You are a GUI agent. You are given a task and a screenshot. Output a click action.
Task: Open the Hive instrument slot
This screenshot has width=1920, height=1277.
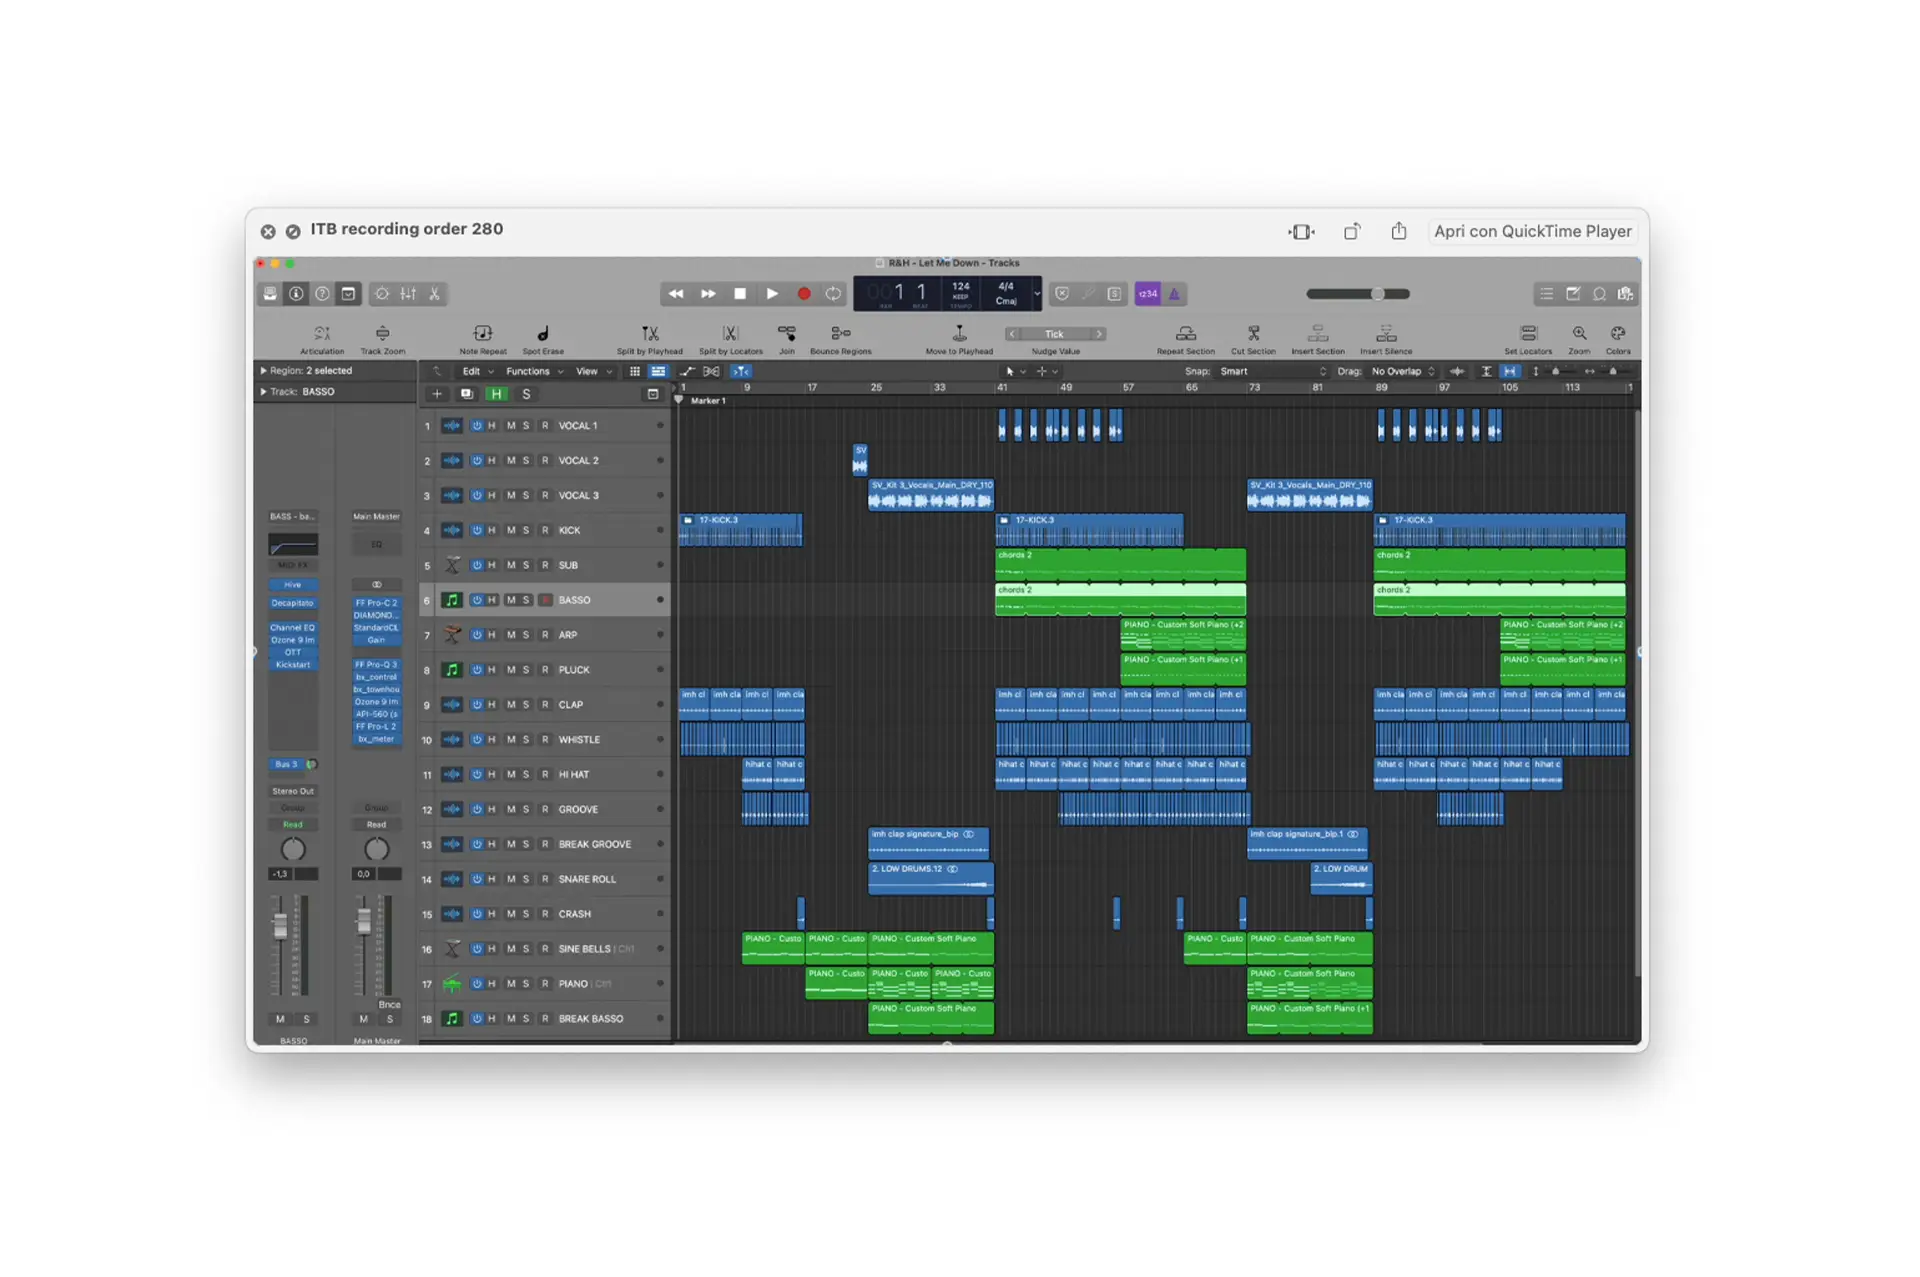pos(293,585)
